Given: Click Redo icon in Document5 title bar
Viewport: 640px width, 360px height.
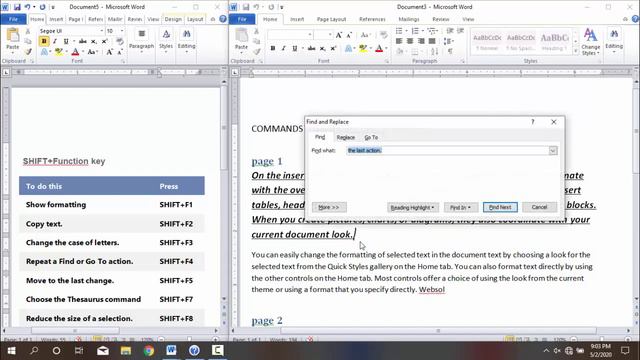Looking at the screenshot, I should point(42,7).
